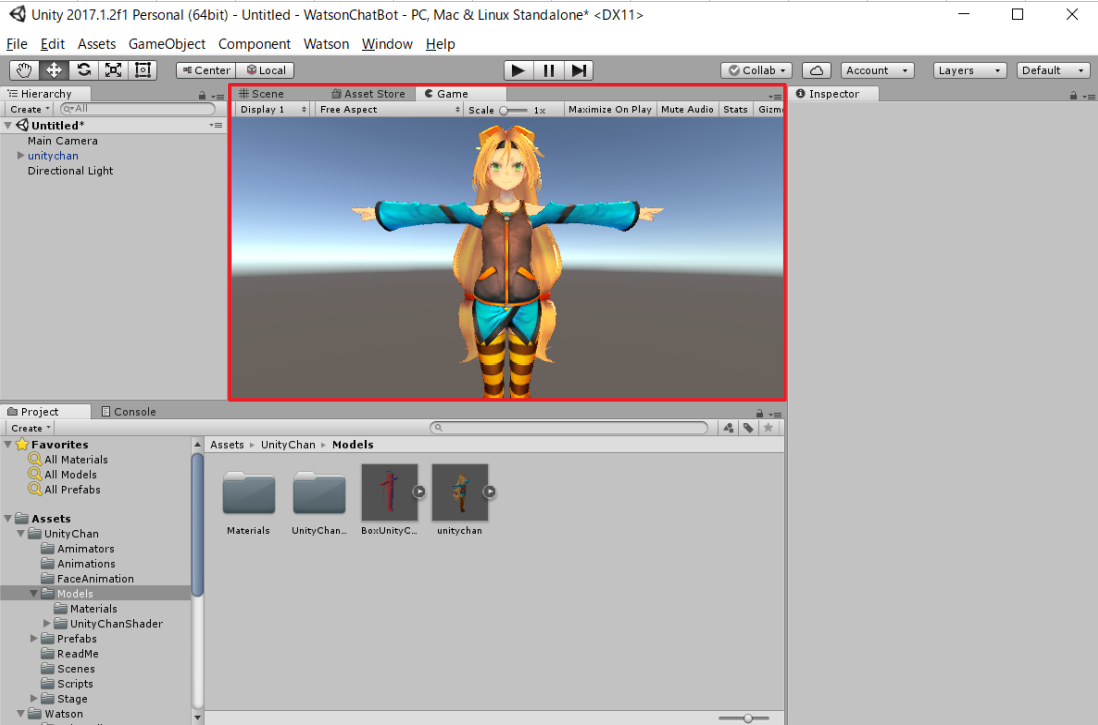Switch to the Scene tab
Screen dimensions: 1098x725
262,93
